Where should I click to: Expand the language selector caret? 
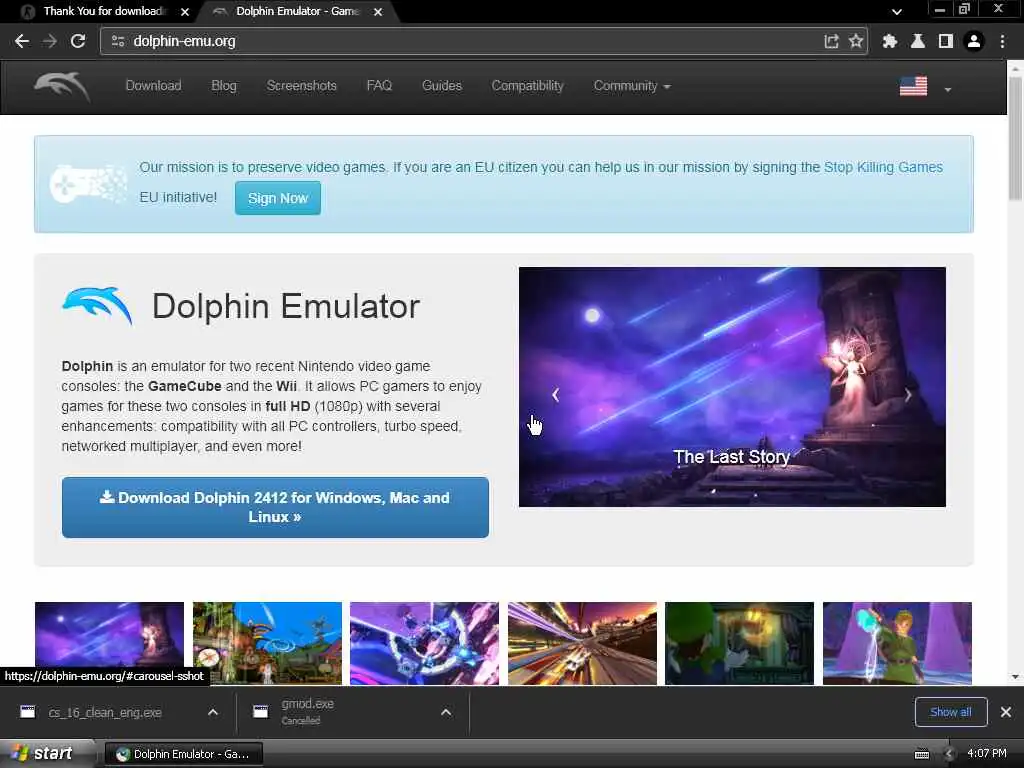coord(948,89)
